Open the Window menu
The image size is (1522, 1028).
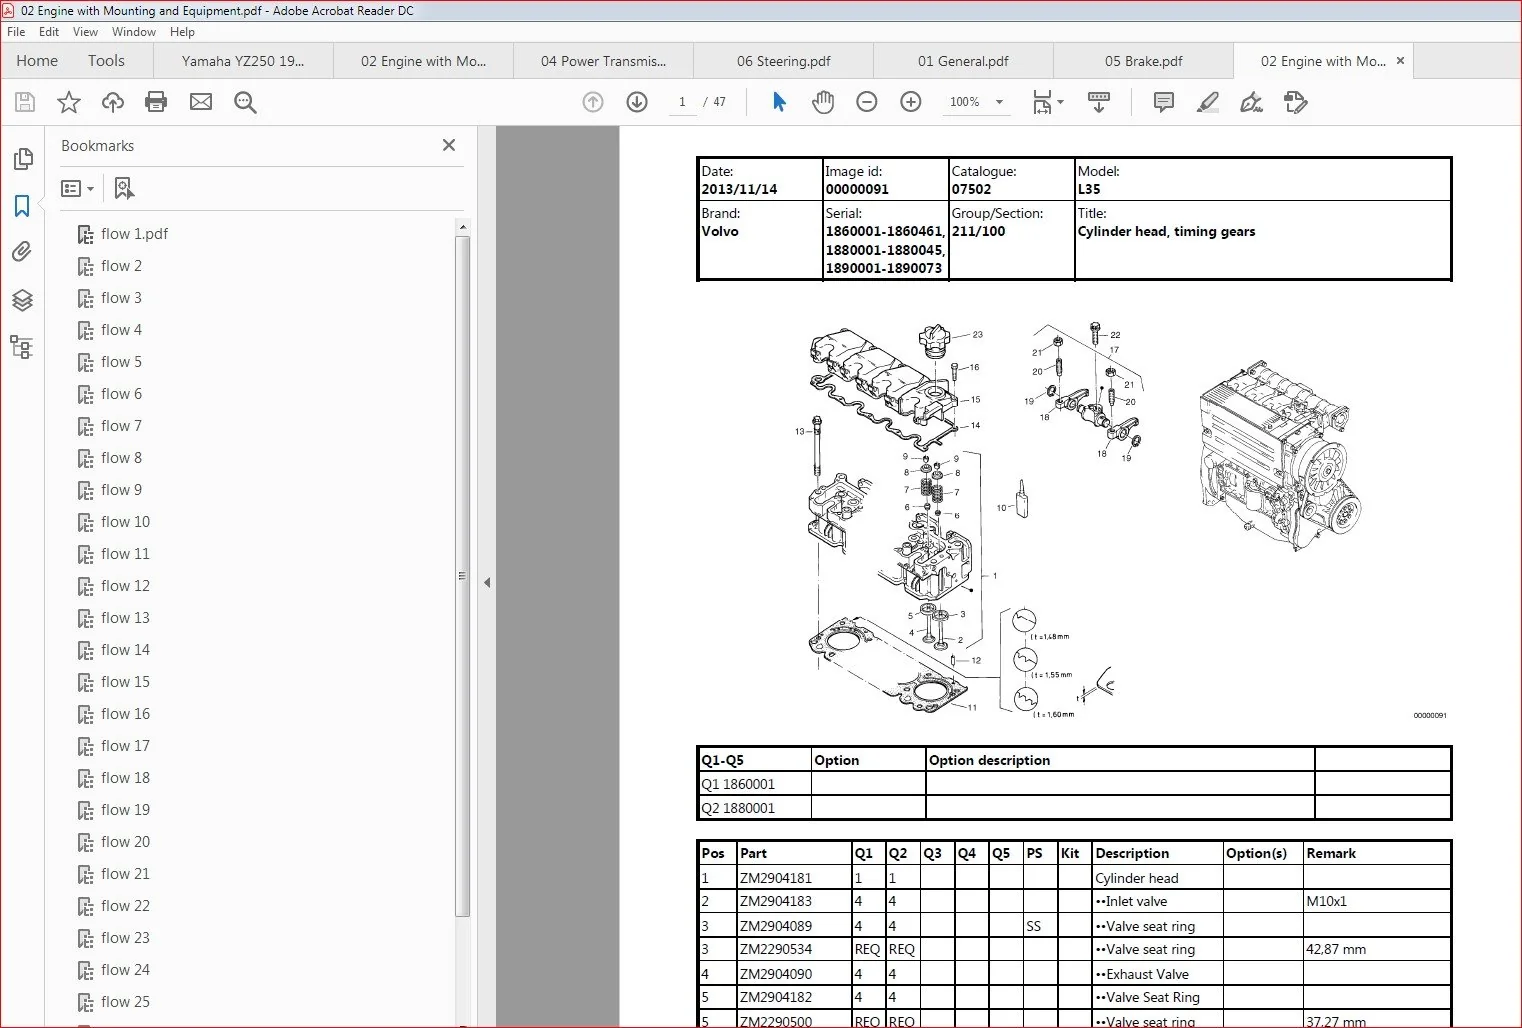pos(134,32)
